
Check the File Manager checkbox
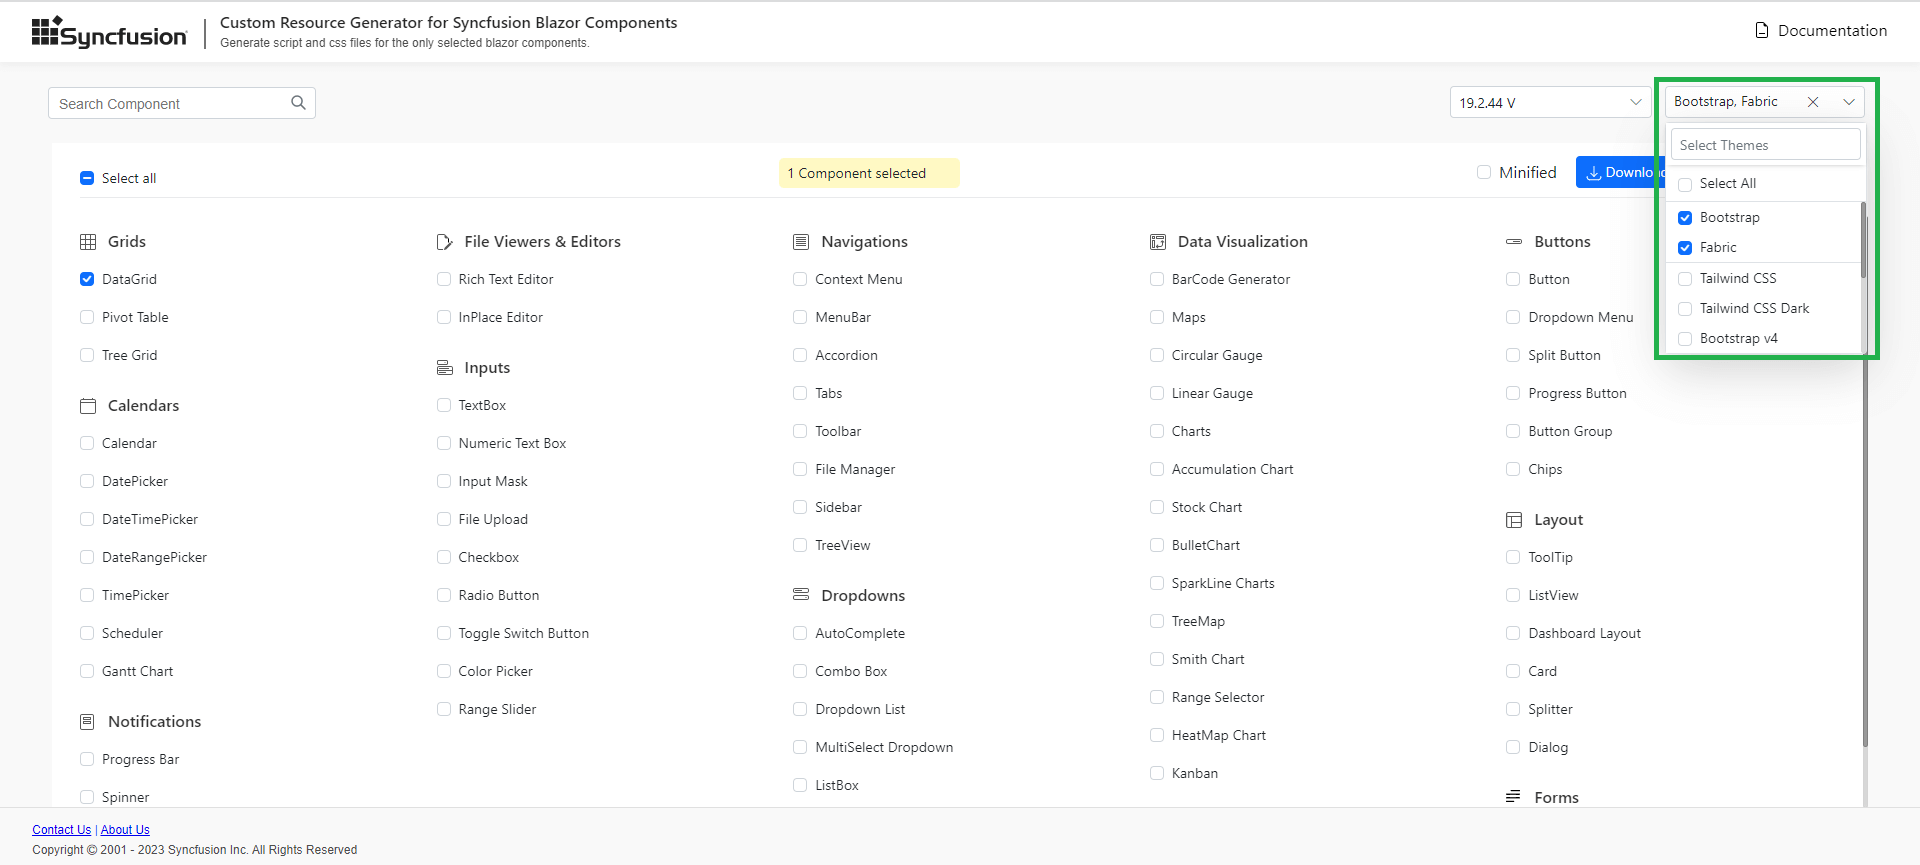(800, 469)
